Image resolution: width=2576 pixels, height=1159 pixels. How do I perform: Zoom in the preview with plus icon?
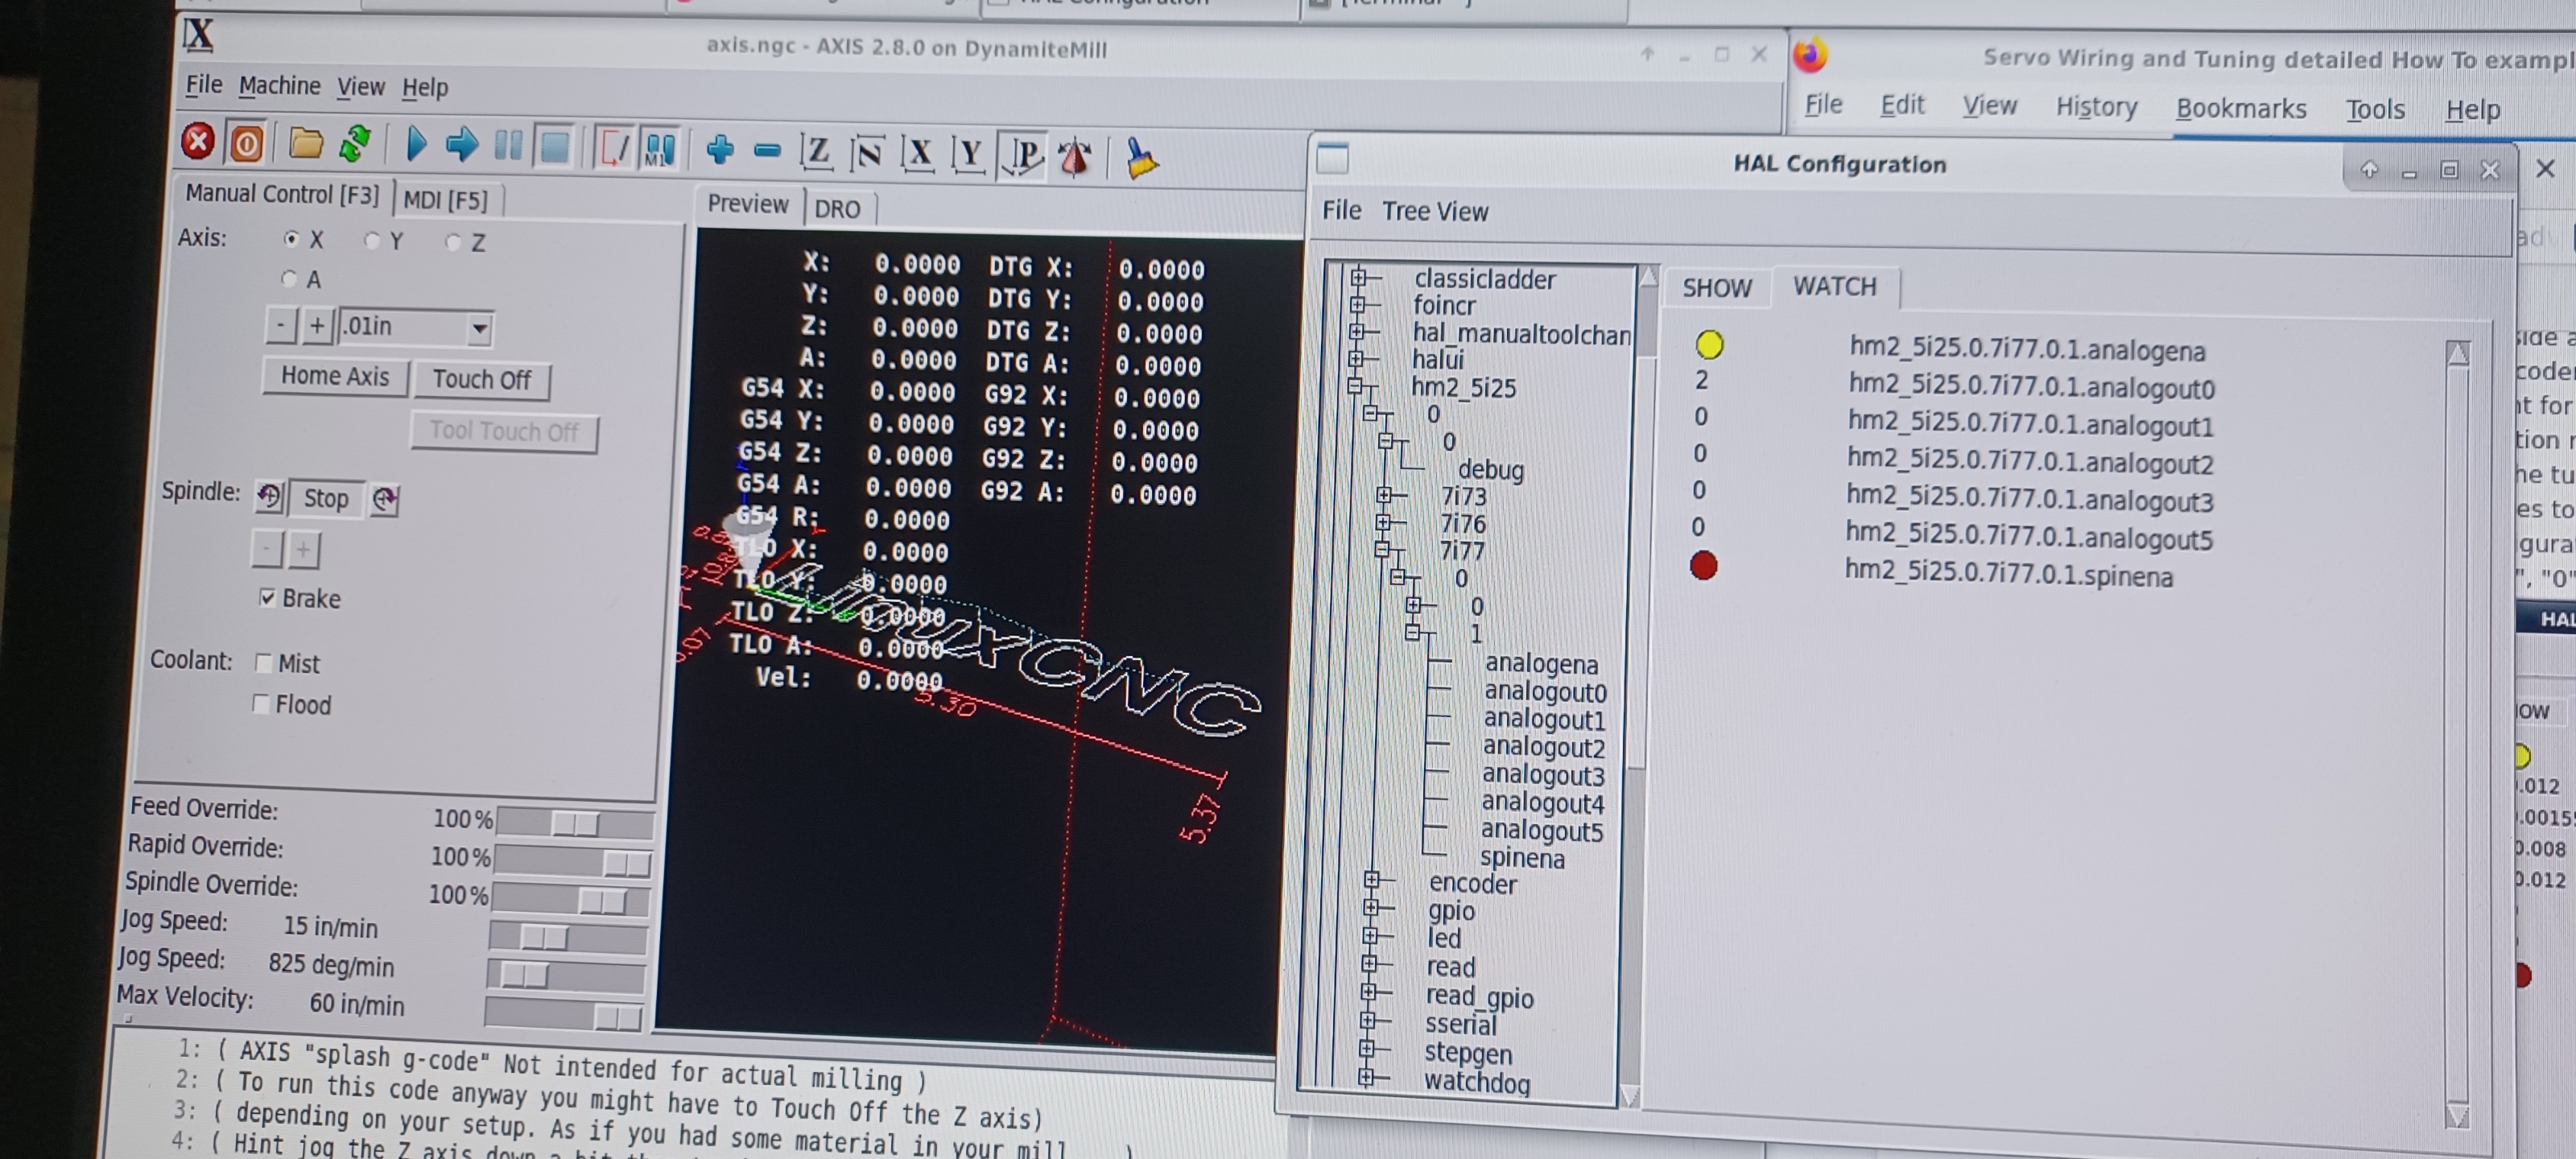click(x=720, y=150)
